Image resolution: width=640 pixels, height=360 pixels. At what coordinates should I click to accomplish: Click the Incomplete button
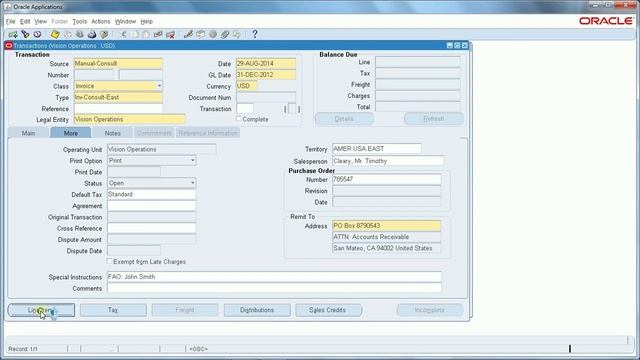[430, 310]
